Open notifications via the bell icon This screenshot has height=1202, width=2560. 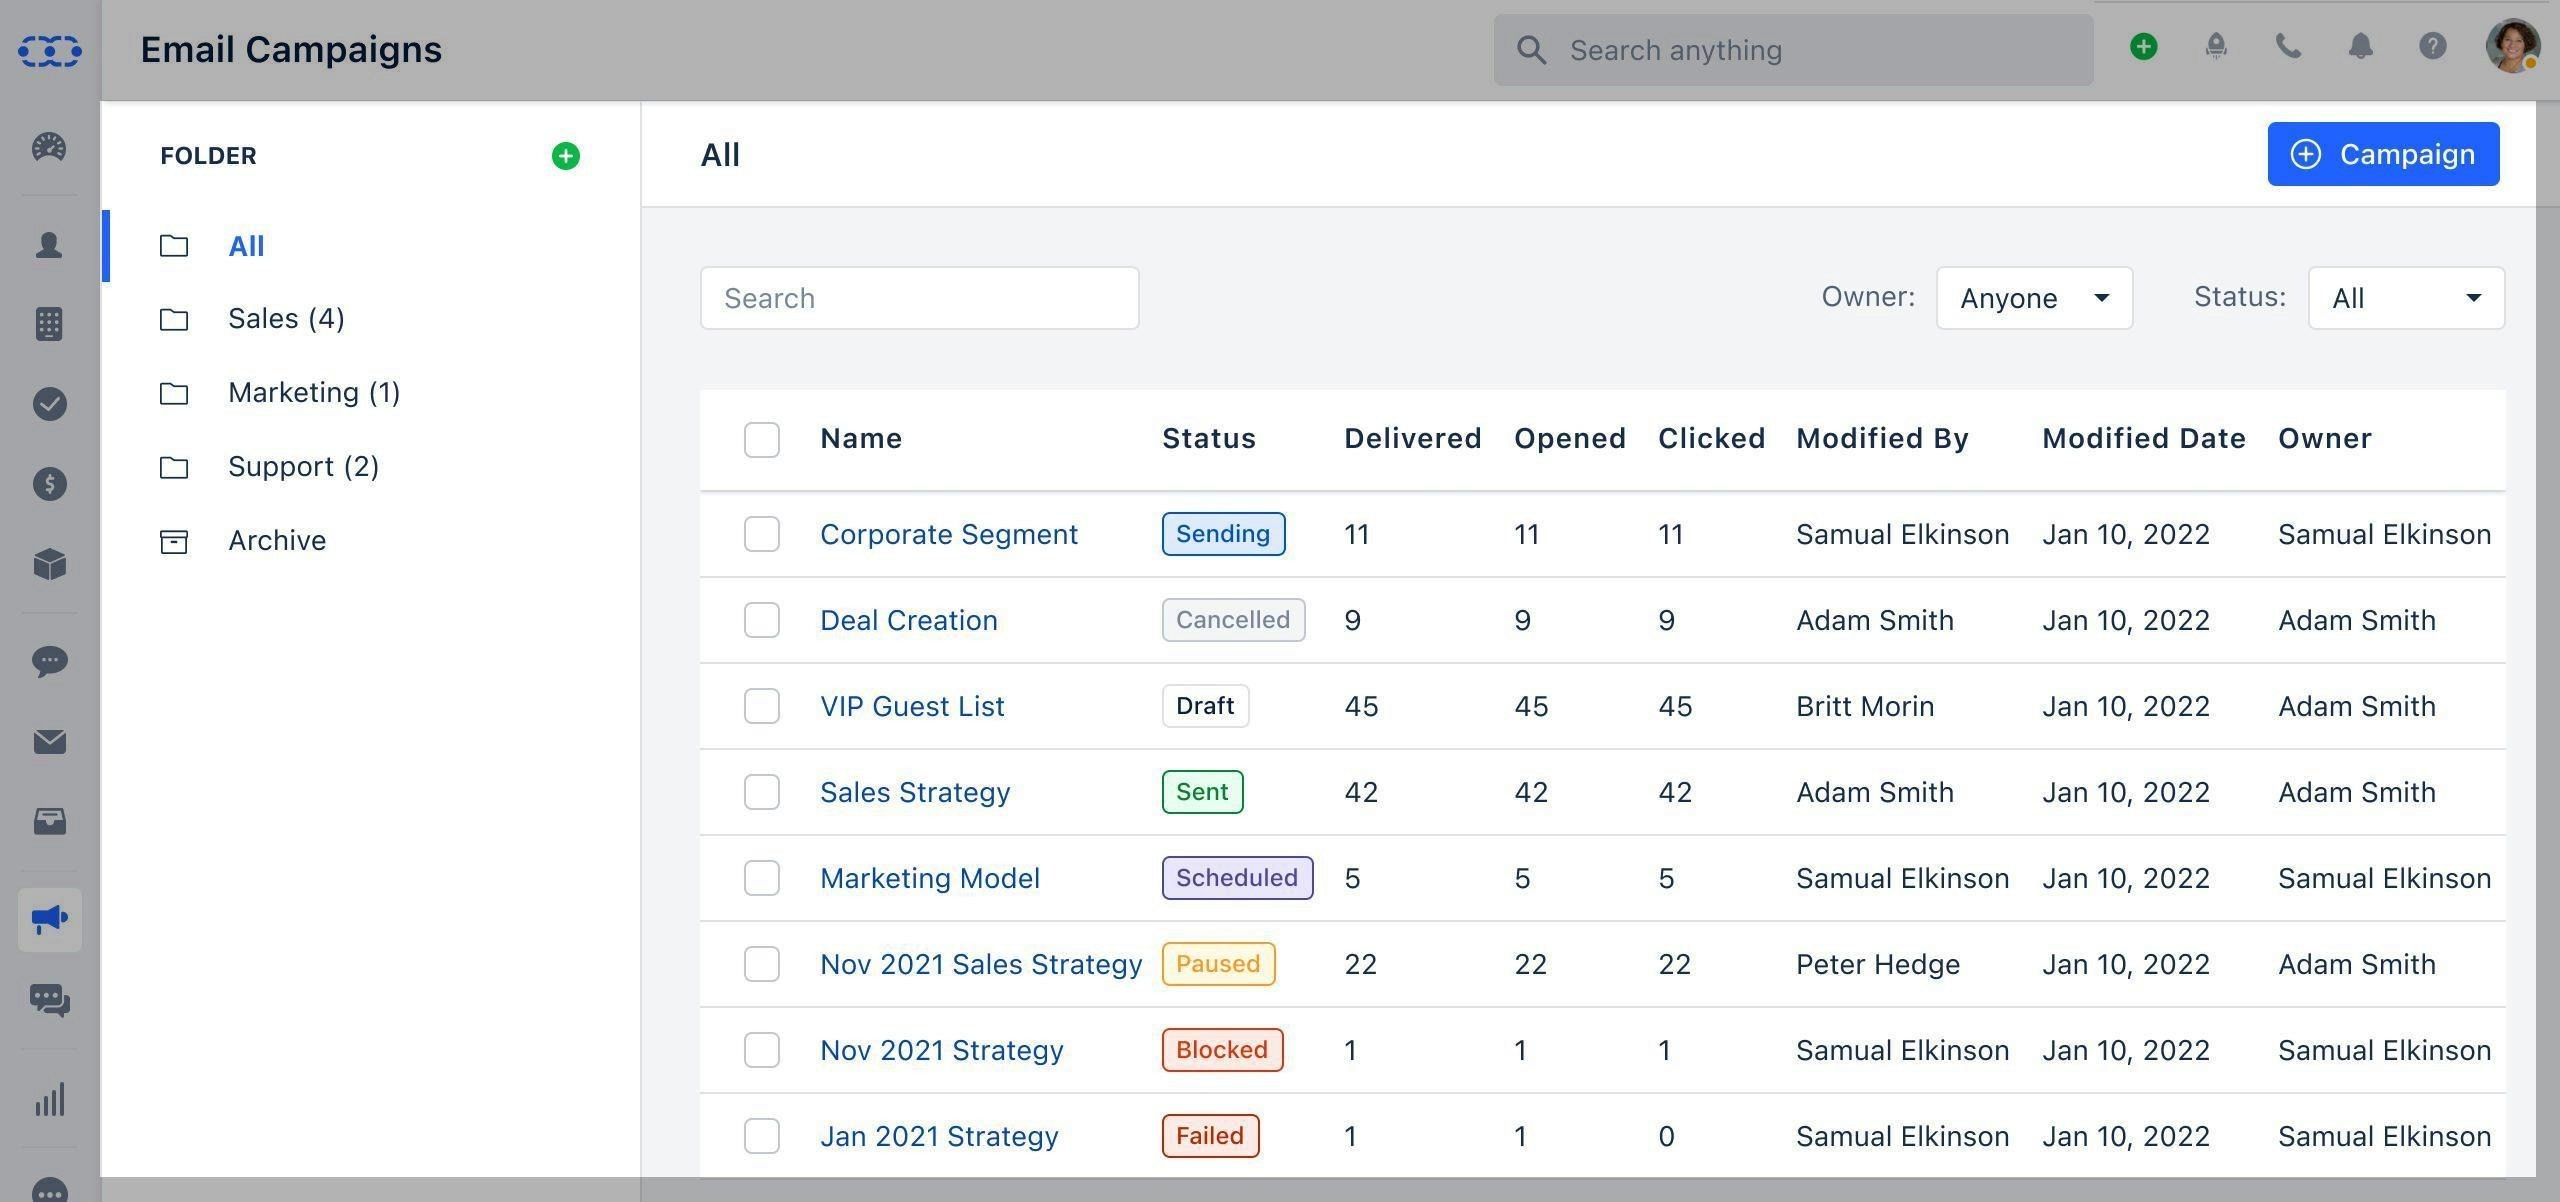[2359, 47]
